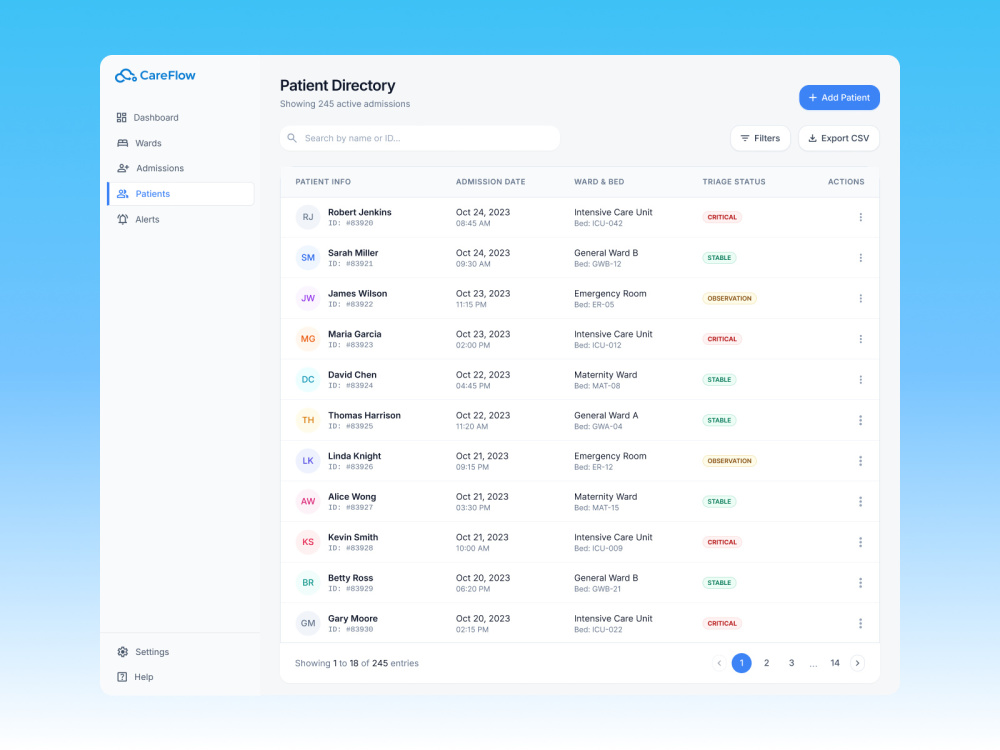
Task: Click the KS avatar for Kevin Smith
Action: click(x=308, y=542)
